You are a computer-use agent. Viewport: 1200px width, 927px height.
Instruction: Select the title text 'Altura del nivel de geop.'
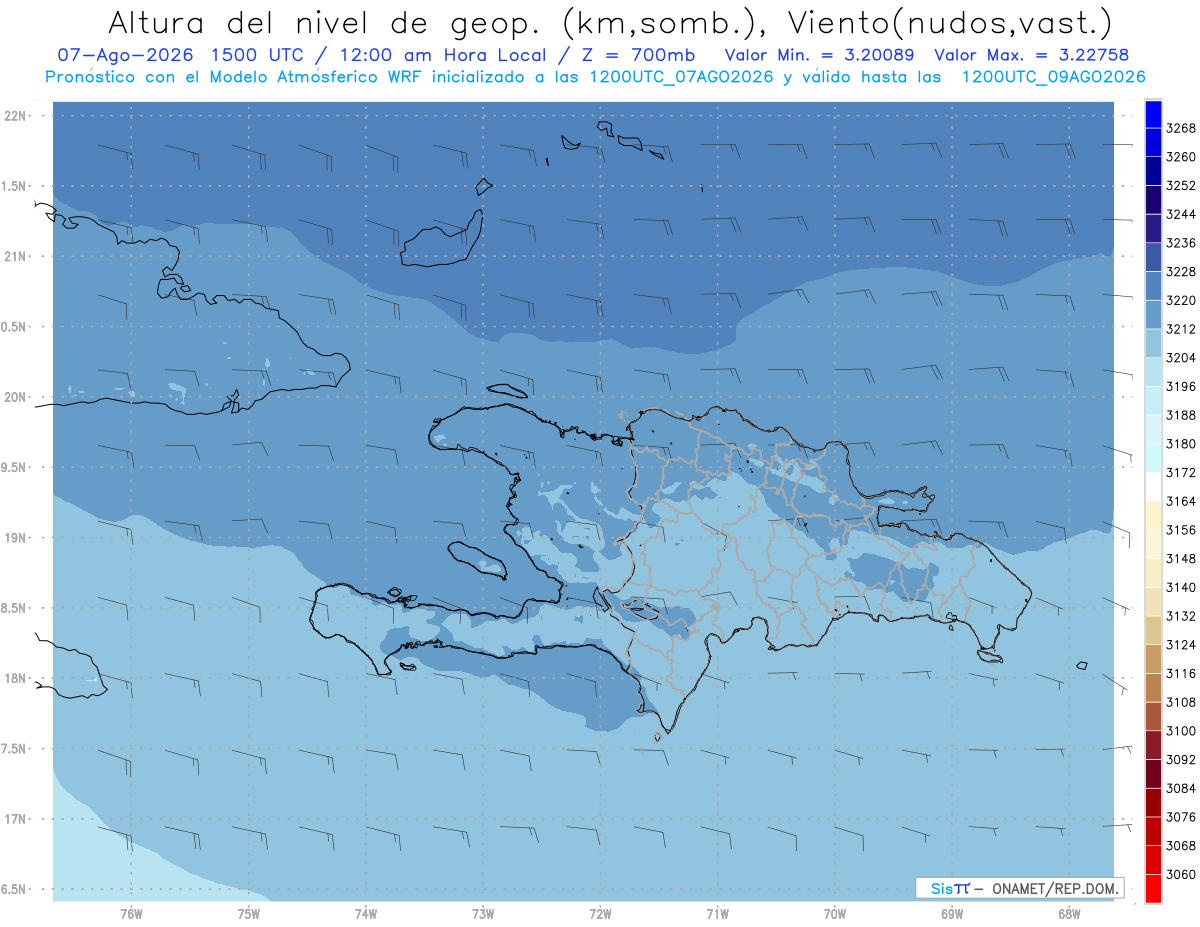(327, 22)
